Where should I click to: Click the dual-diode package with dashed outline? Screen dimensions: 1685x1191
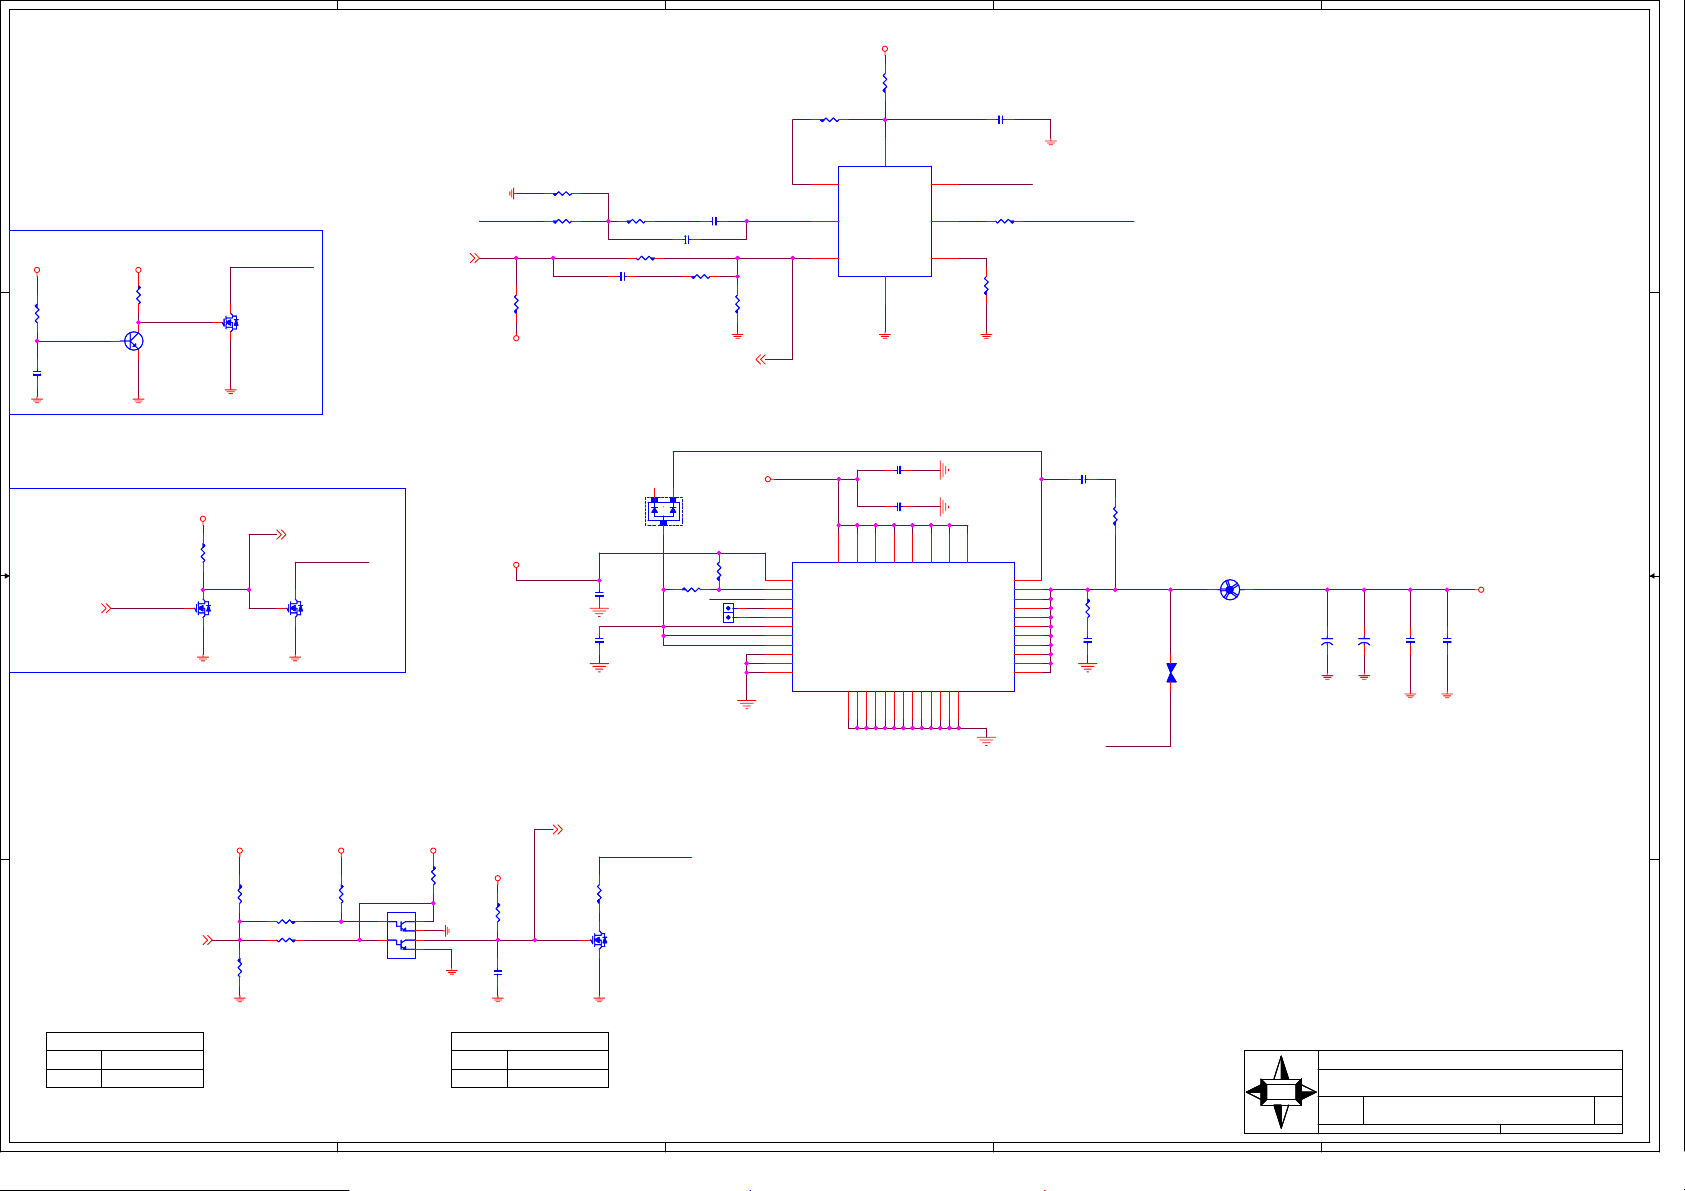(664, 511)
